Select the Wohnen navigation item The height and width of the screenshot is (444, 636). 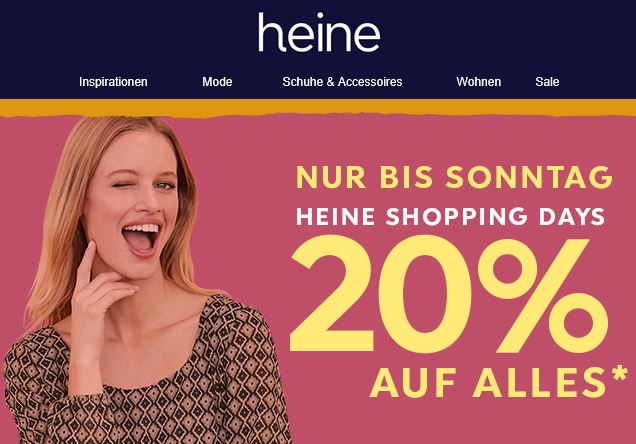tap(479, 82)
